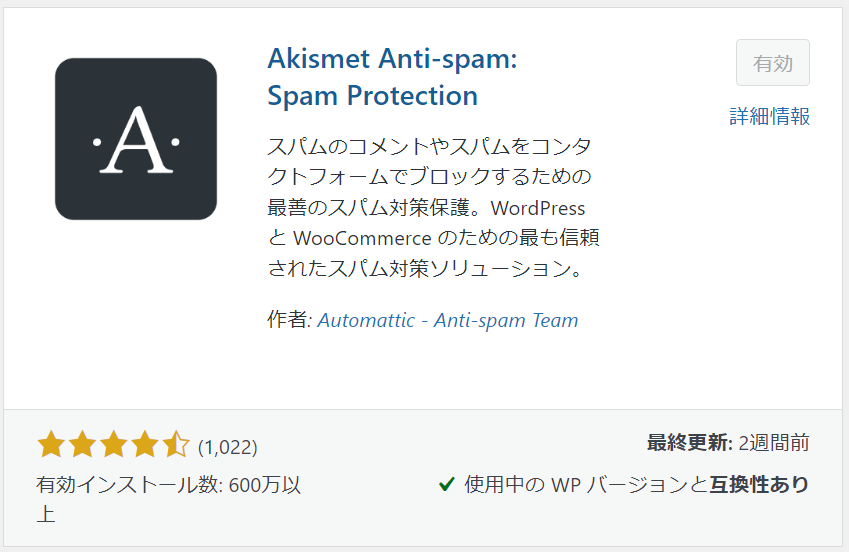This screenshot has height=552, width=849.
Task: Click the first gold rating star
Action: [51, 445]
